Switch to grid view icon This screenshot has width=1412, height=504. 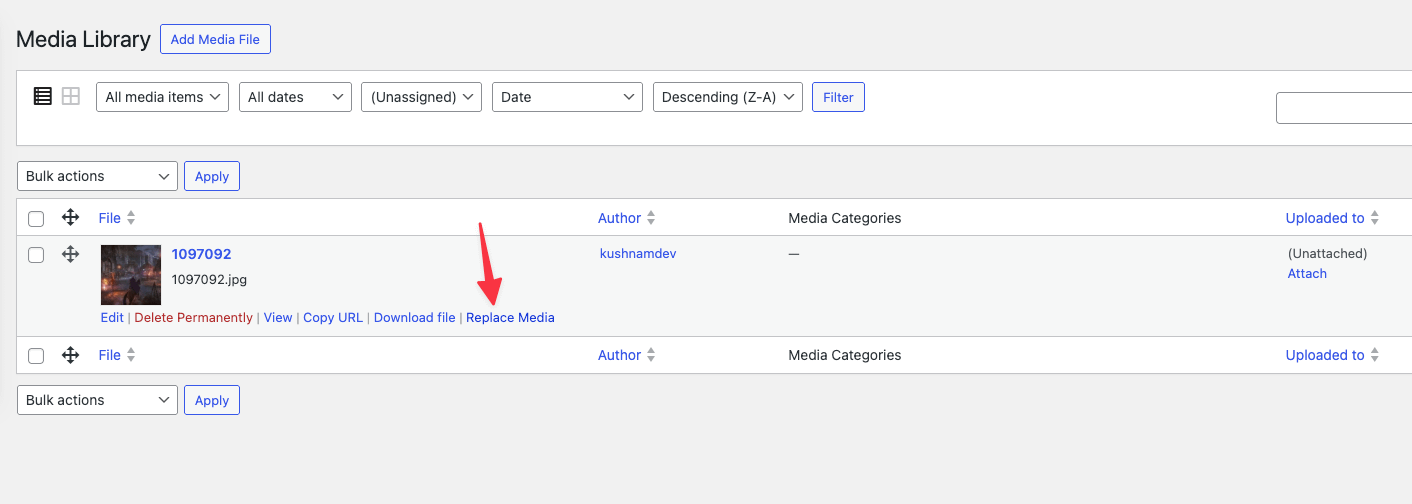(x=71, y=97)
